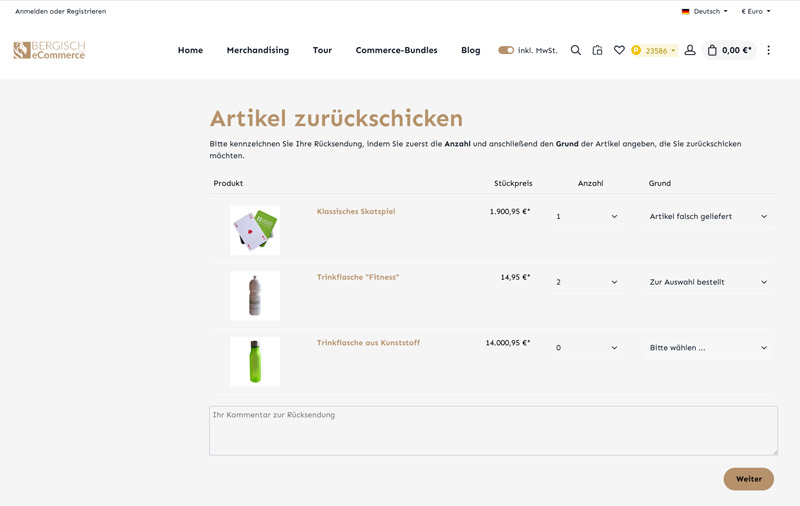Expand reason dropdown for Trinkflasche "Fitness"
800x506 pixels.
[x=708, y=282]
